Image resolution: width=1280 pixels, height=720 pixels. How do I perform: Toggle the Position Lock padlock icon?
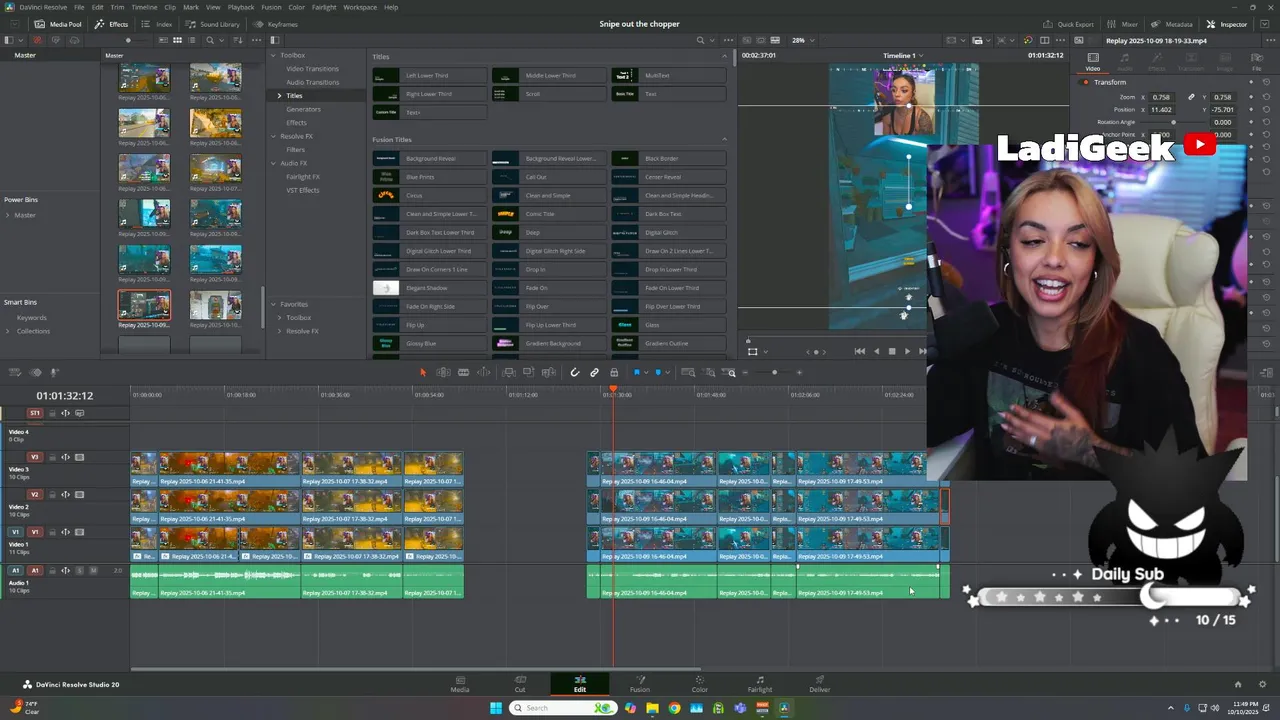click(x=614, y=372)
